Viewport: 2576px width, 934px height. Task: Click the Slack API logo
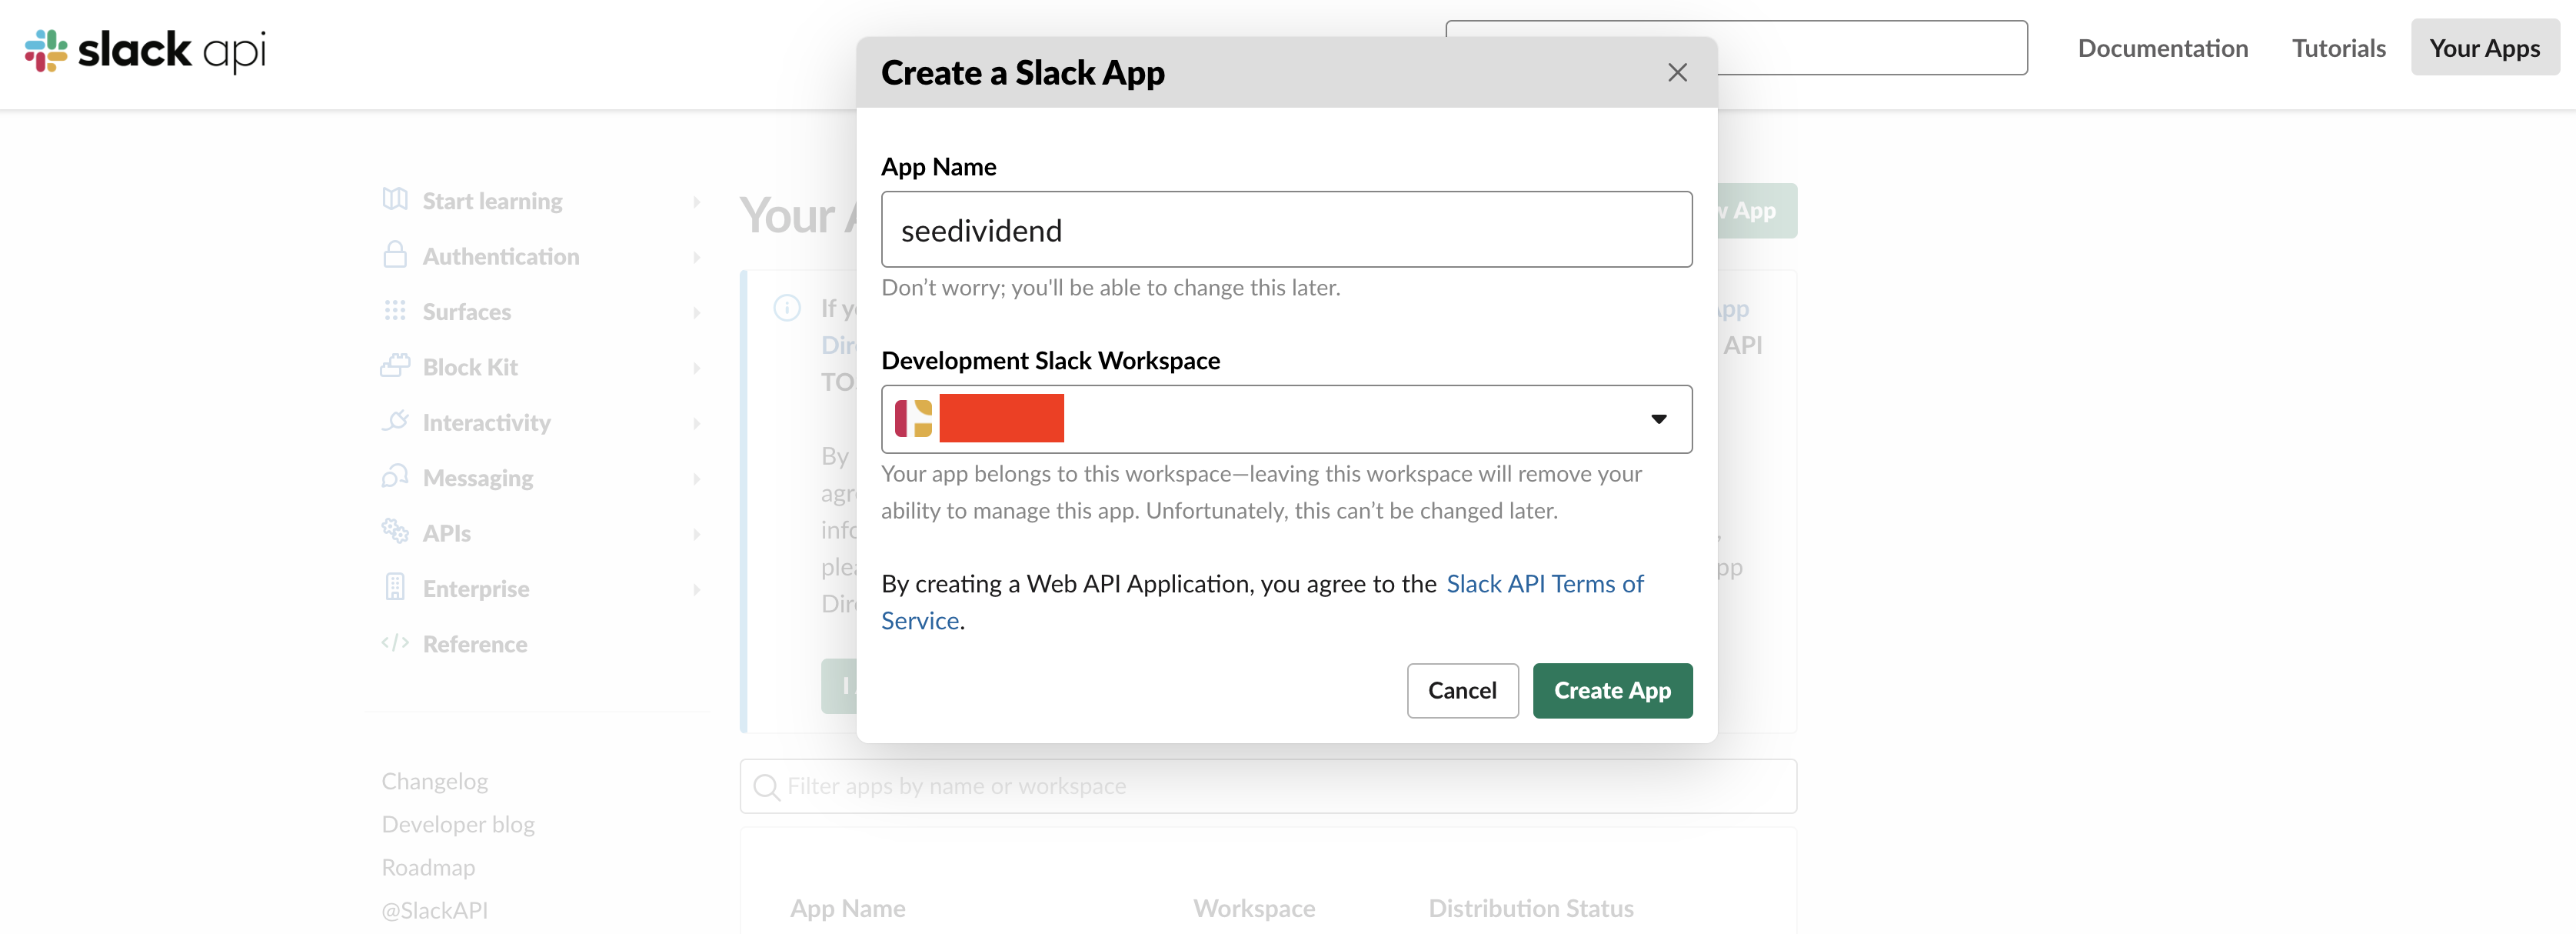145,49
